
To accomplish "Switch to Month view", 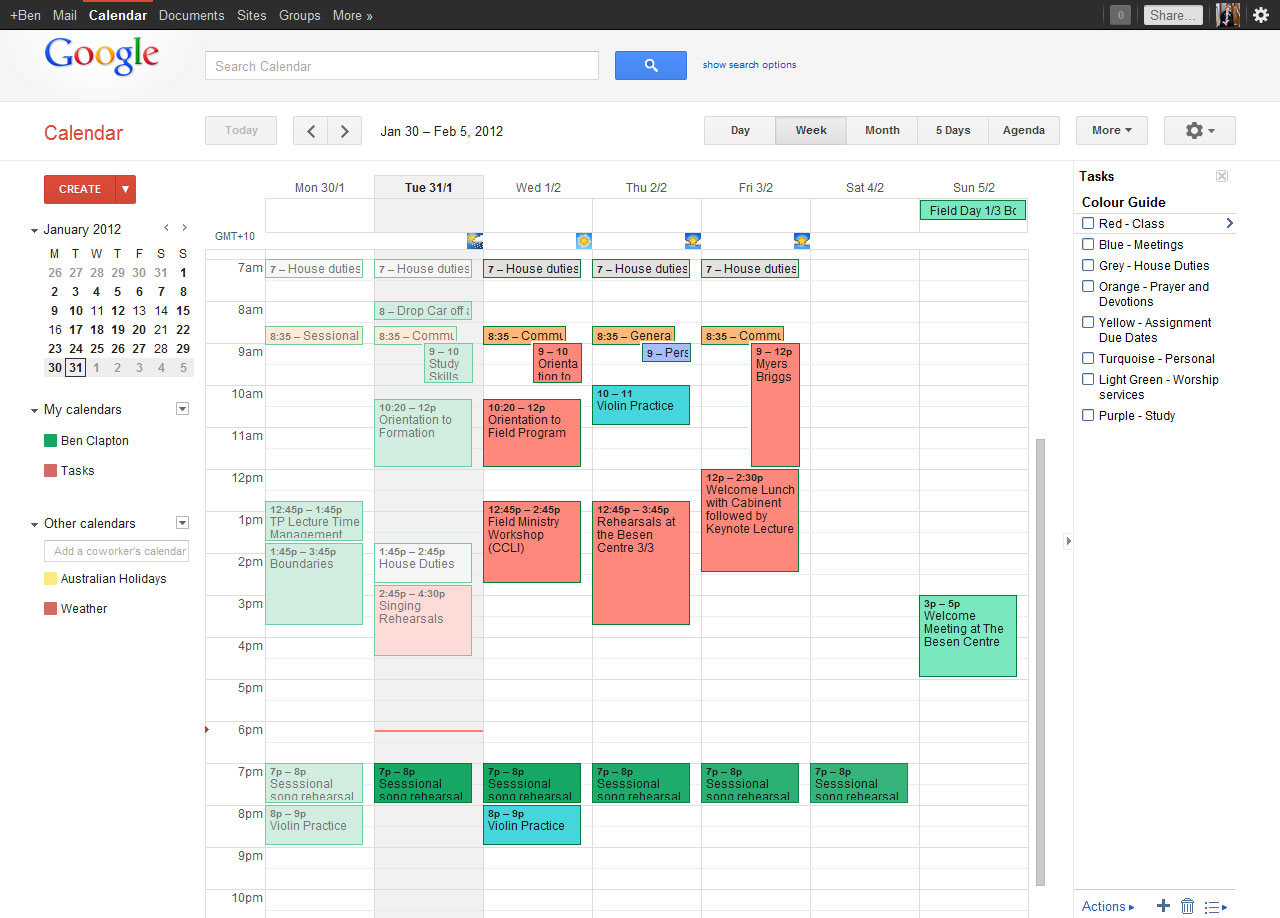I will coord(882,131).
